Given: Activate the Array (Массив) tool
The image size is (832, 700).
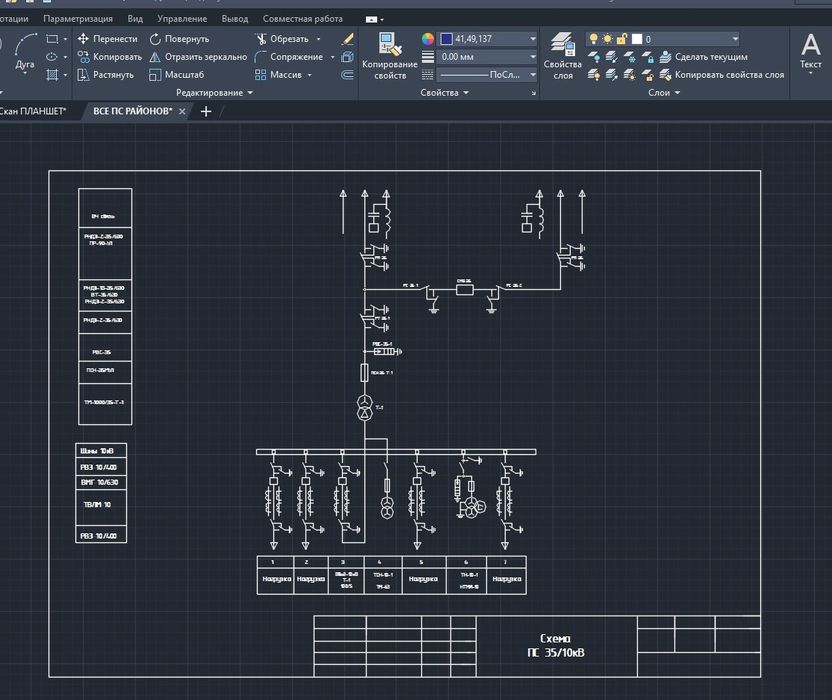Looking at the screenshot, I should [279, 75].
